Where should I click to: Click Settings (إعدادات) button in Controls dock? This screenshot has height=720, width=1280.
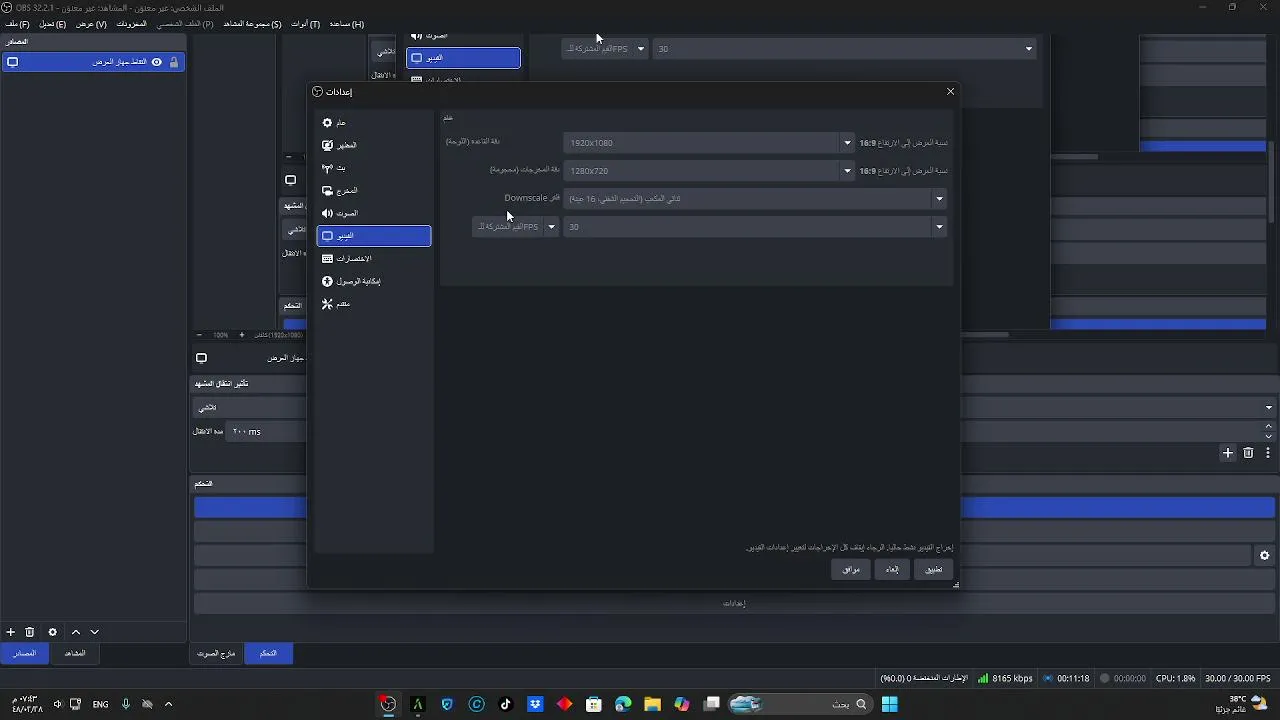pos(734,603)
